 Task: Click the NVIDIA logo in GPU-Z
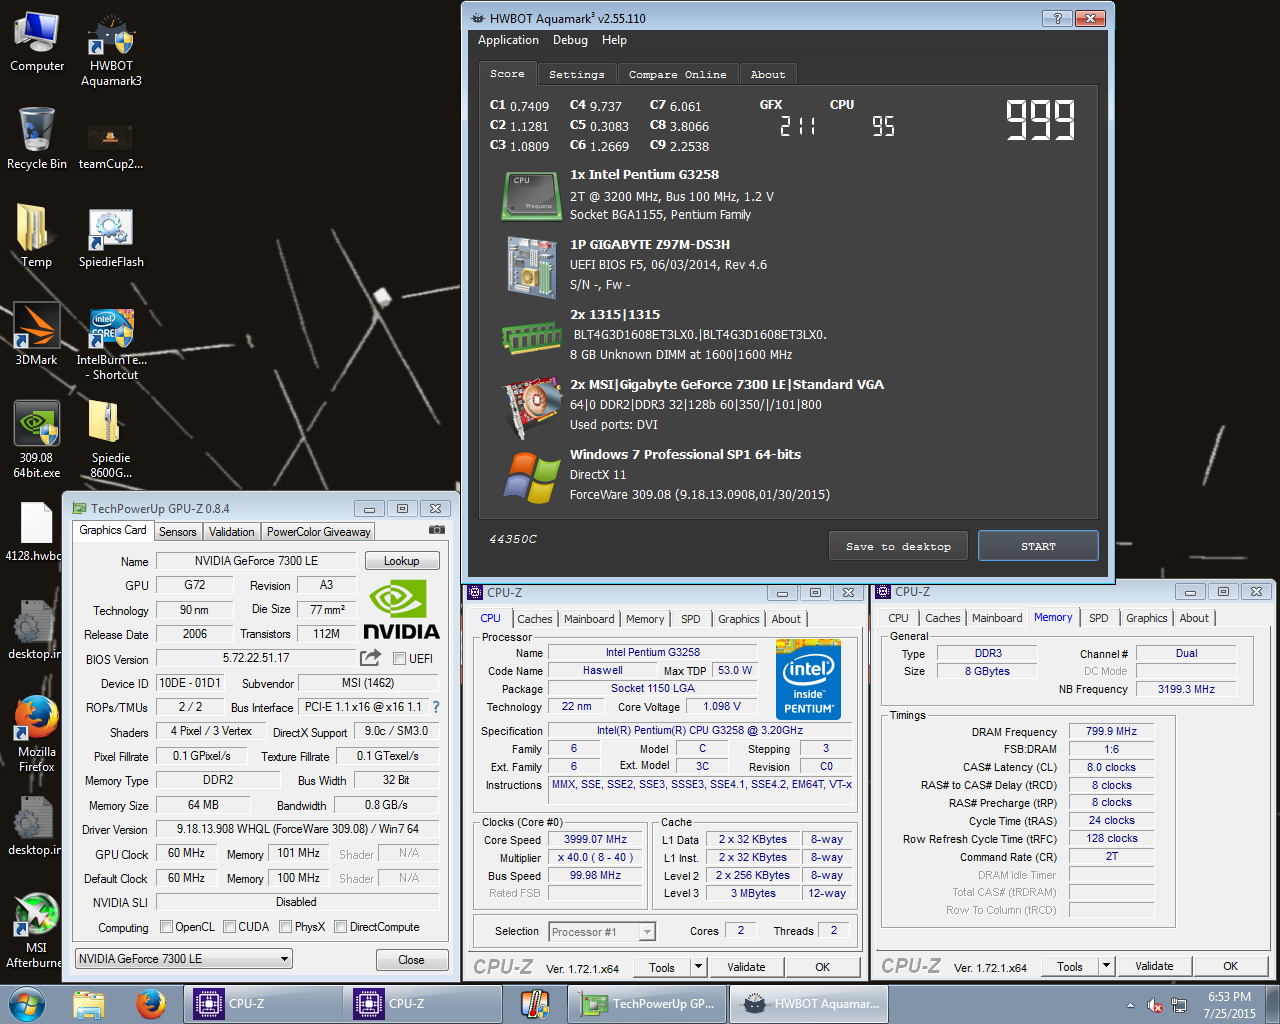pyautogui.click(x=401, y=611)
